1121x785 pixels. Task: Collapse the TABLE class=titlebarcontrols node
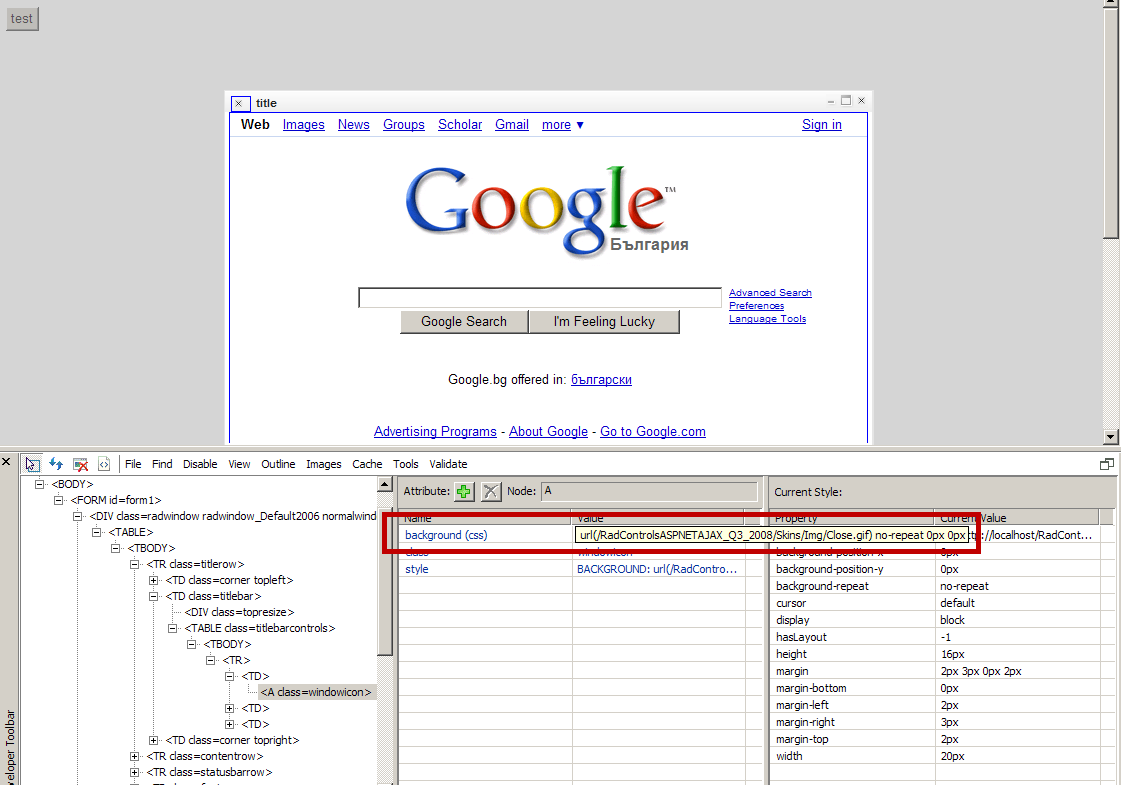[x=172, y=628]
